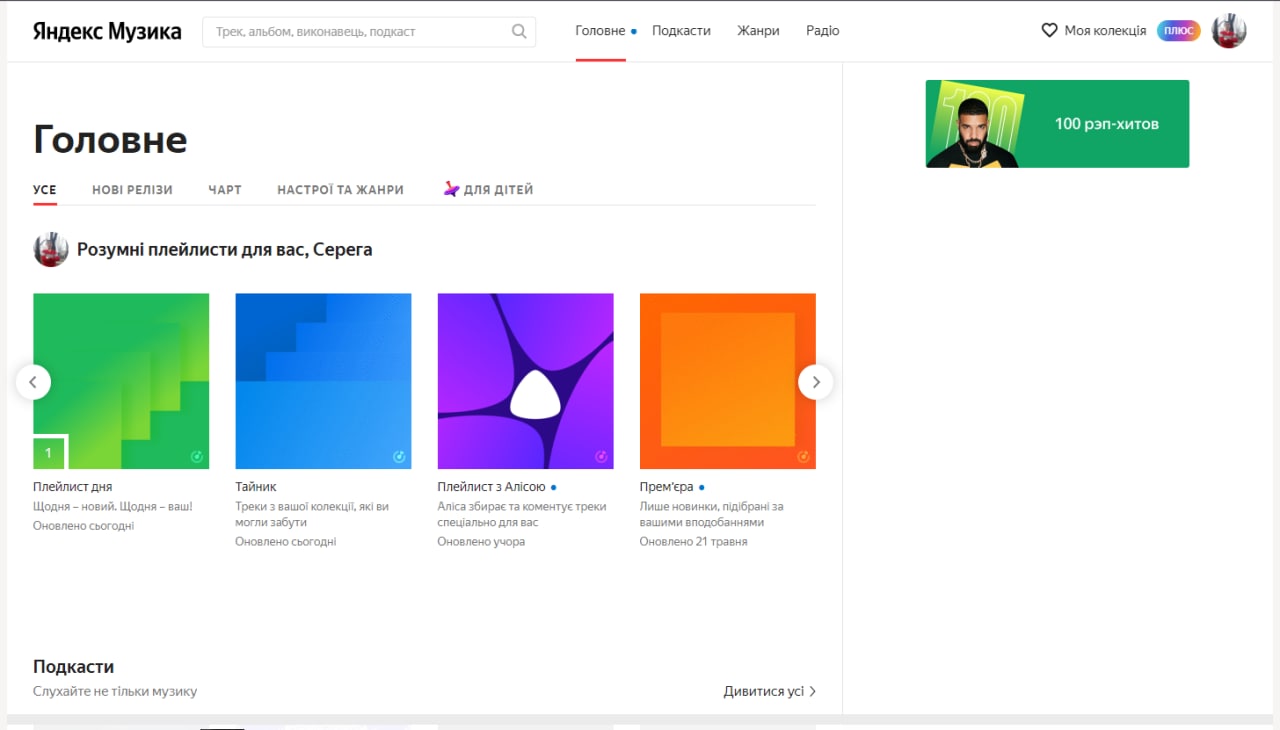This screenshot has height=730, width=1280.
Task: Click the Оновлено учора text
Action: coord(481,541)
